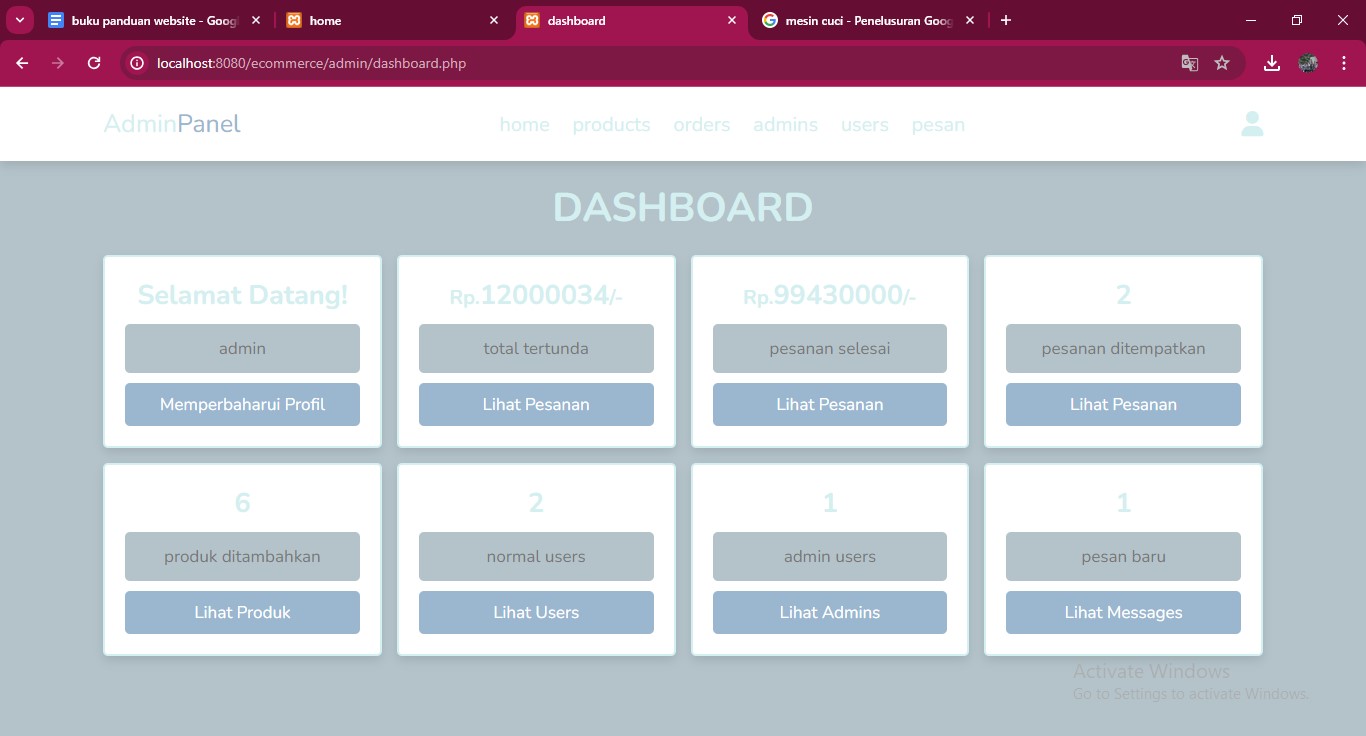Click the localhost address bar URL
The image size is (1366, 736).
pos(311,63)
